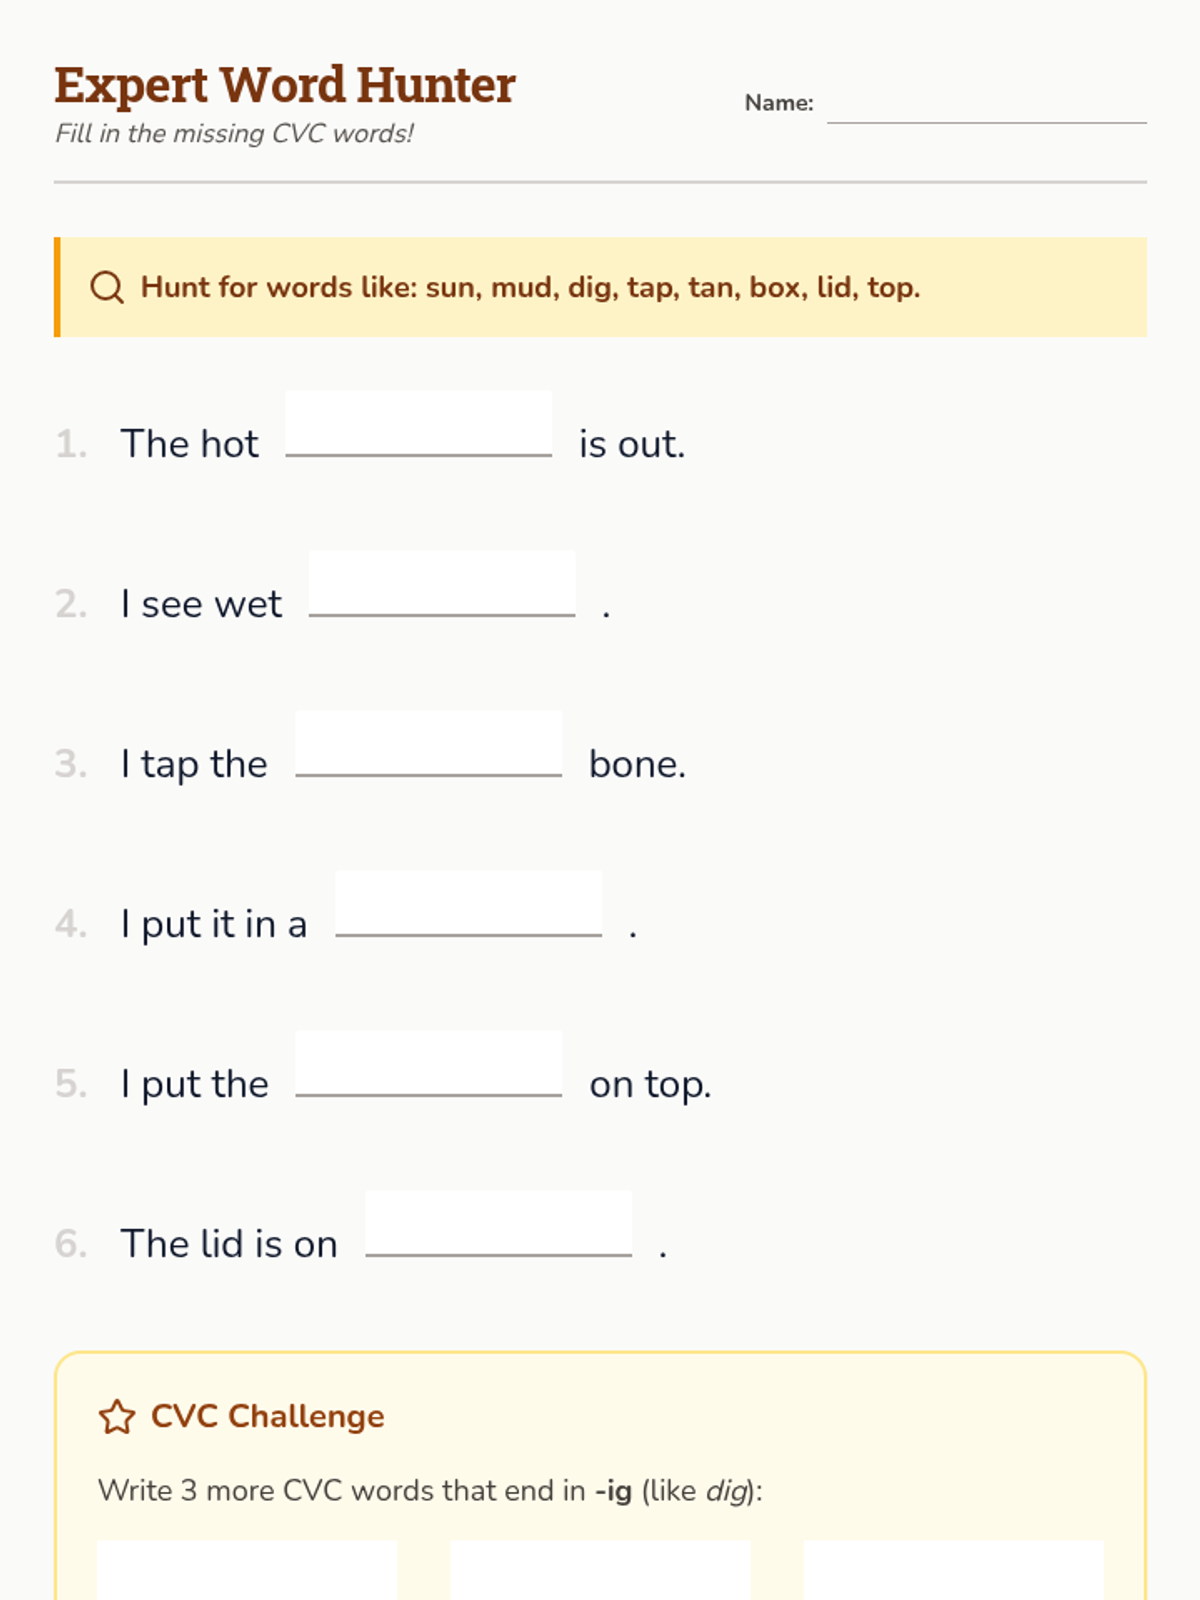Image resolution: width=1200 pixels, height=1600 pixels.
Task: Click the star icon beside CVC Challenge
Action: (x=117, y=1417)
